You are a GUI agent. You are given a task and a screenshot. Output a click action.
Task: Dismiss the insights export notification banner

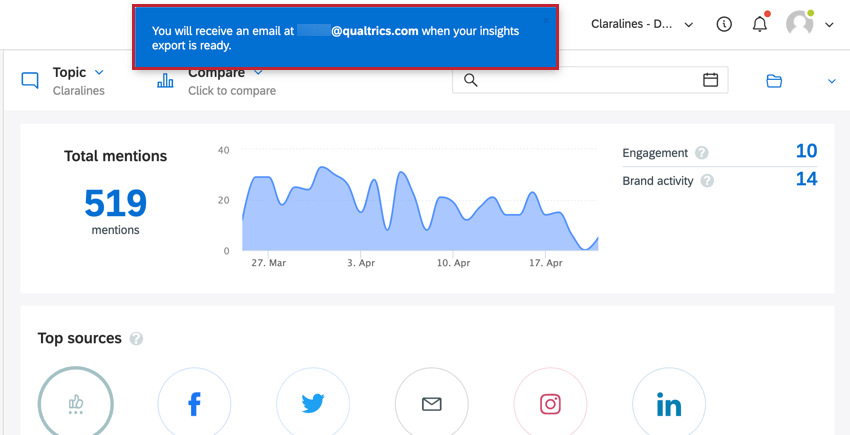[x=546, y=21]
